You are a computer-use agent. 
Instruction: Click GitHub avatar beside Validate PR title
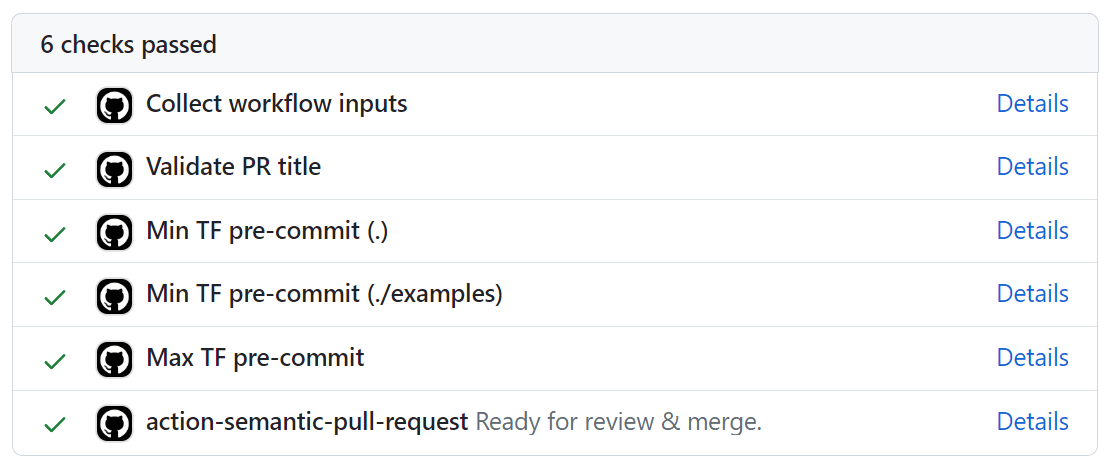[x=114, y=169]
